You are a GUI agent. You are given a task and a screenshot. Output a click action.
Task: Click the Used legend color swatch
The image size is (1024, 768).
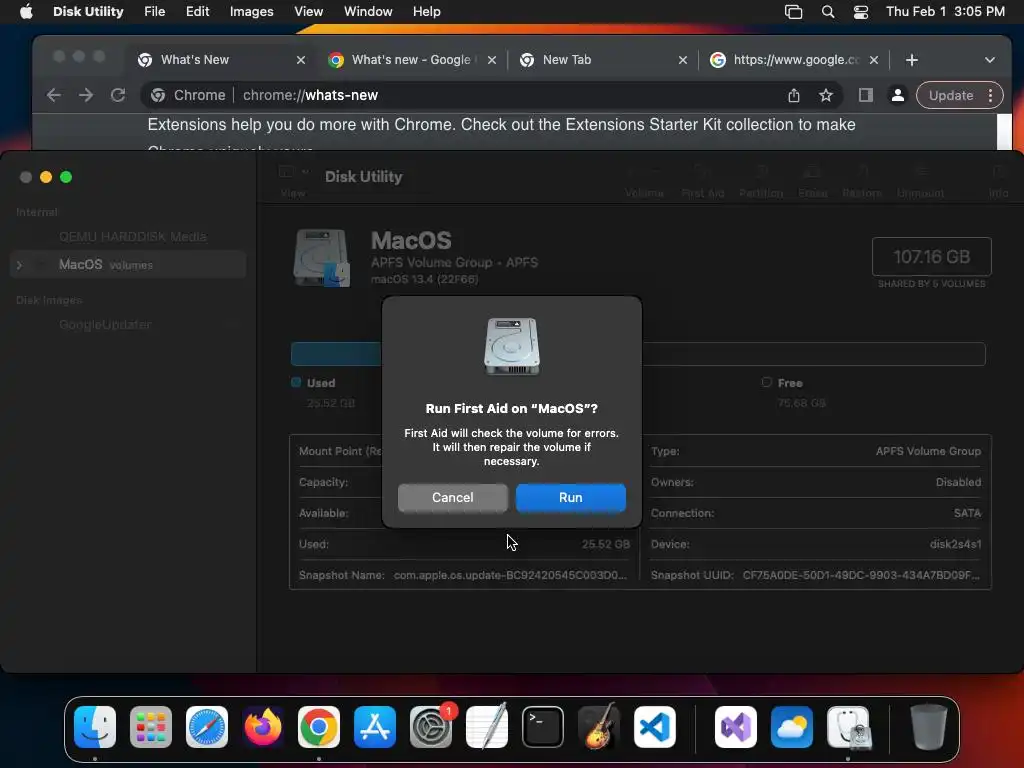pyautogui.click(x=296, y=383)
